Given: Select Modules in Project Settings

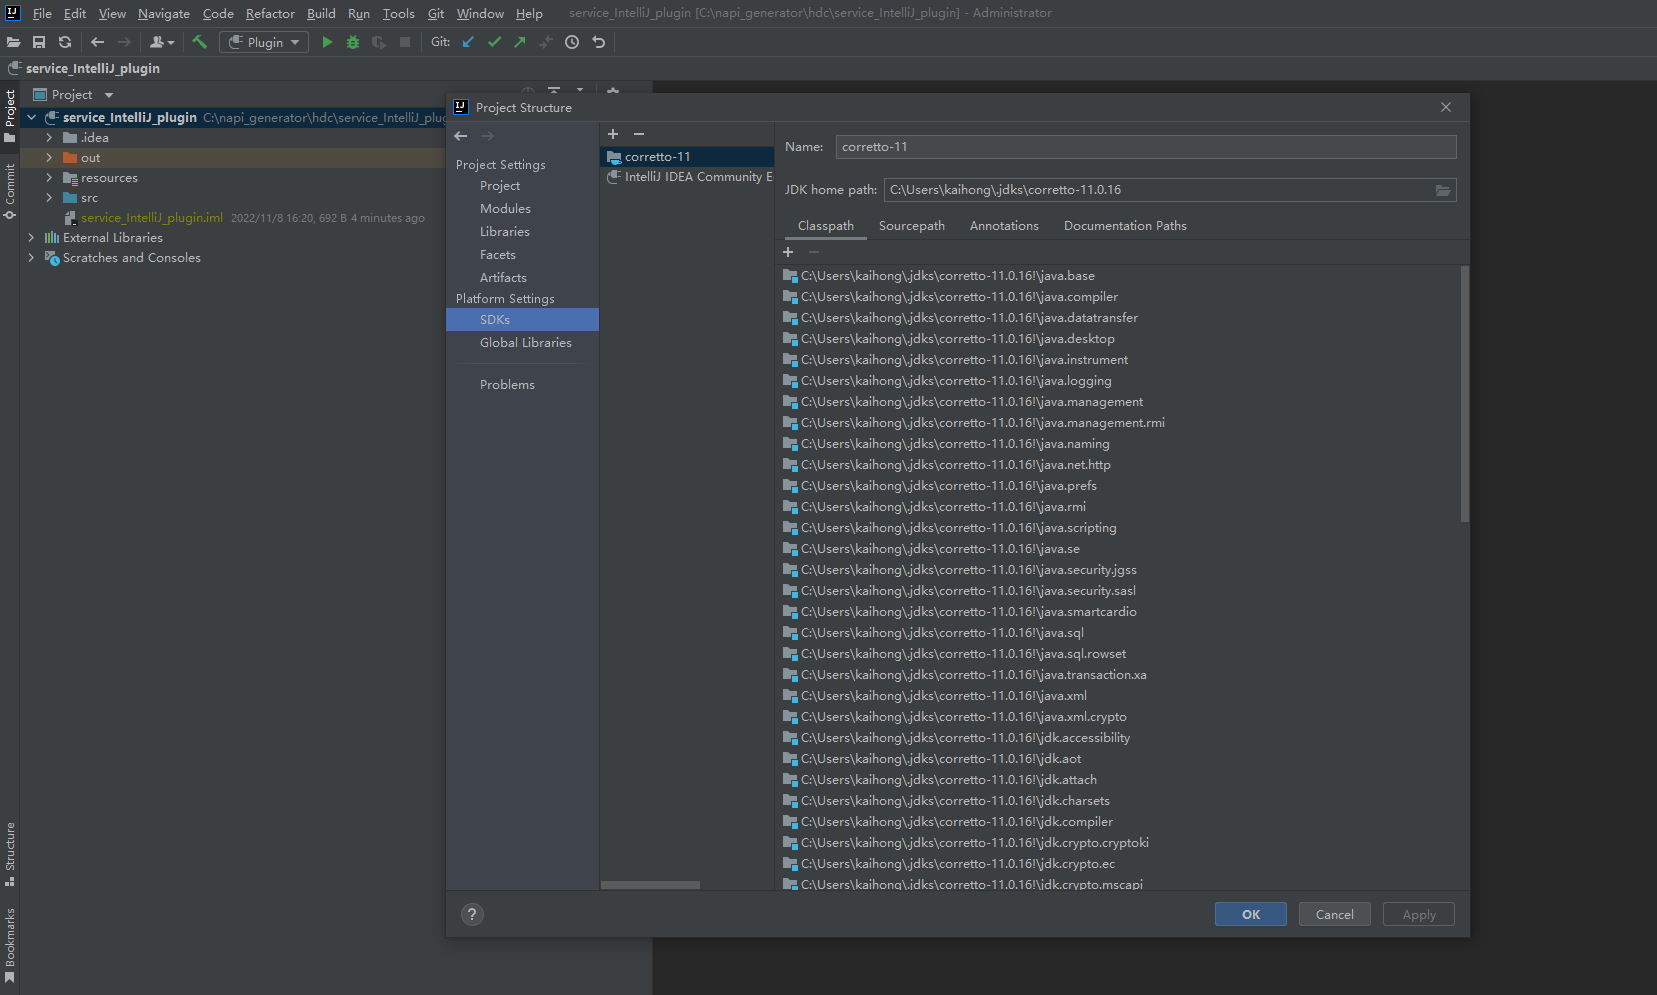Looking at the screenshot, I should coord(505,208).
